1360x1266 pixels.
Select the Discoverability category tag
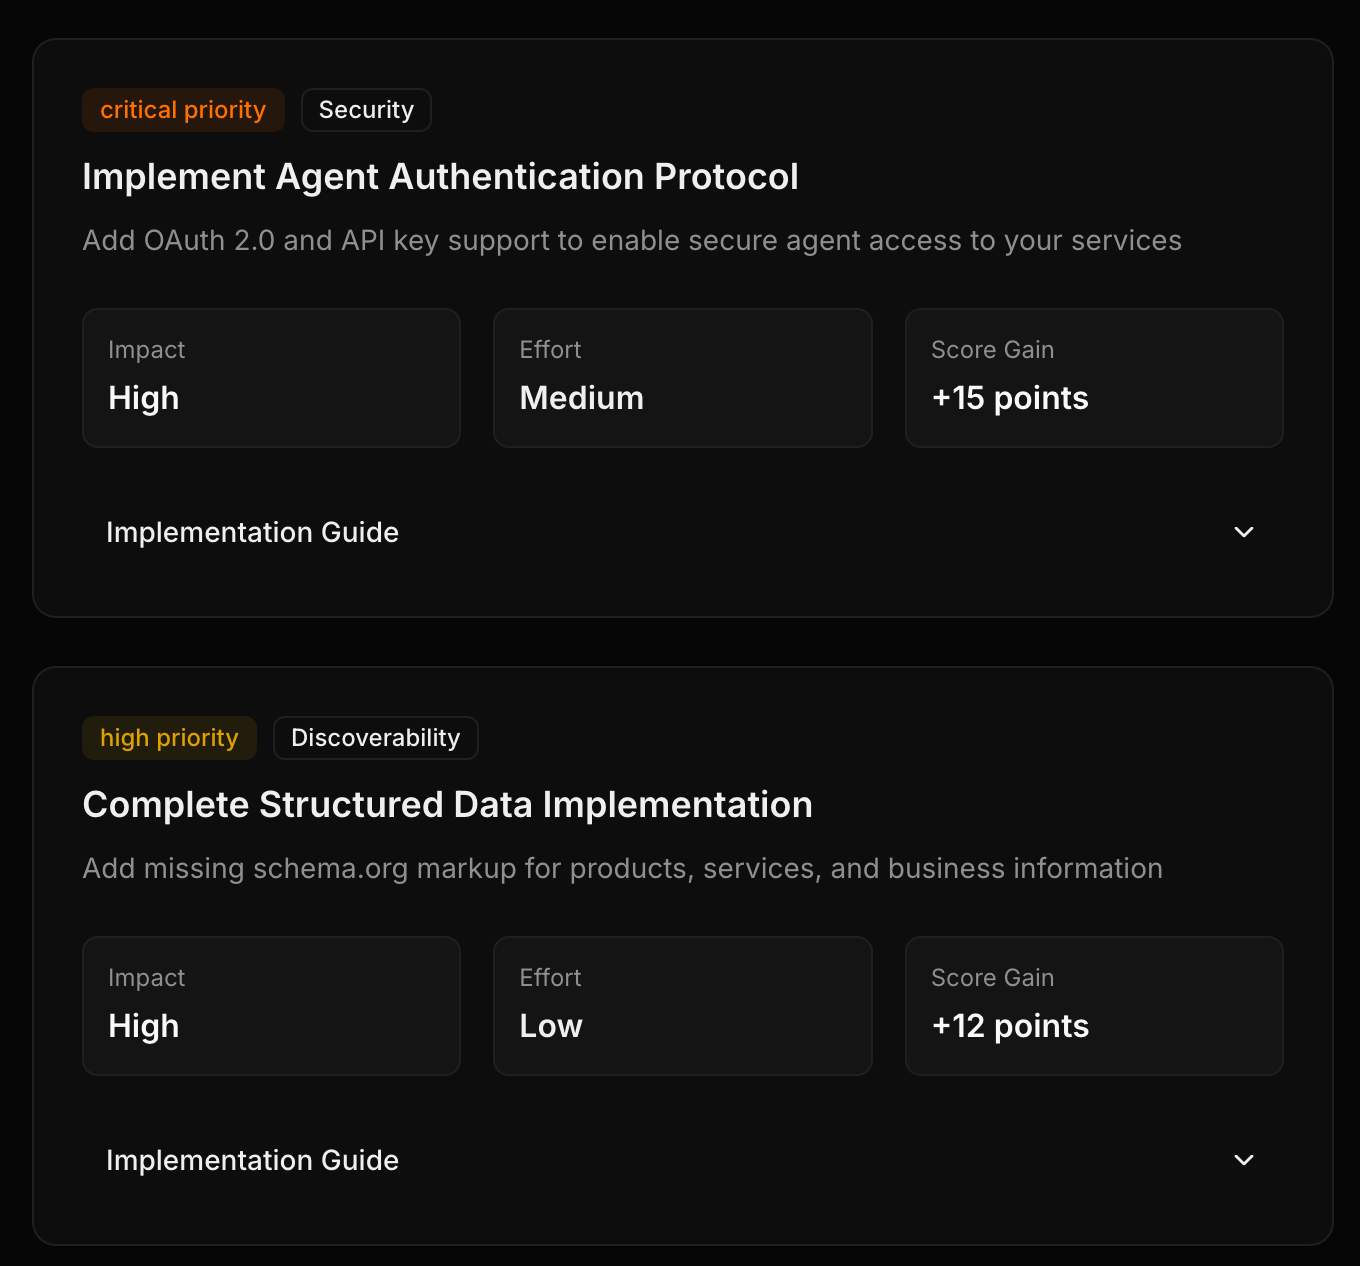click(x=375, y=738)
